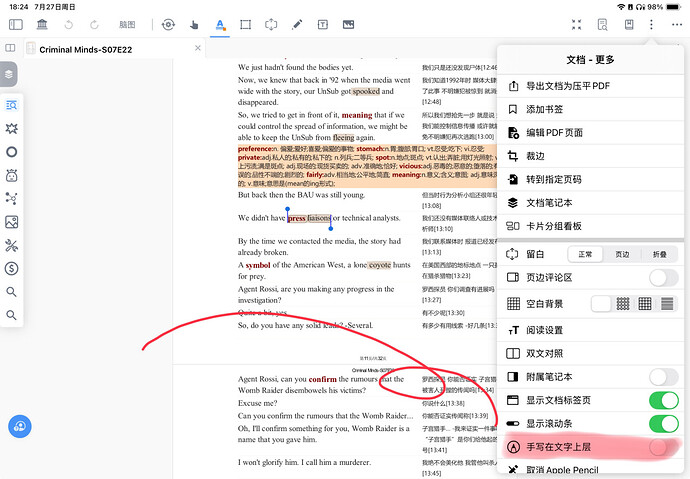Select the dotted grid 空白背景 option
Image resolution: width=690 pixels, height=479 pixels.
pyautogui.click(x=623, y=303)
